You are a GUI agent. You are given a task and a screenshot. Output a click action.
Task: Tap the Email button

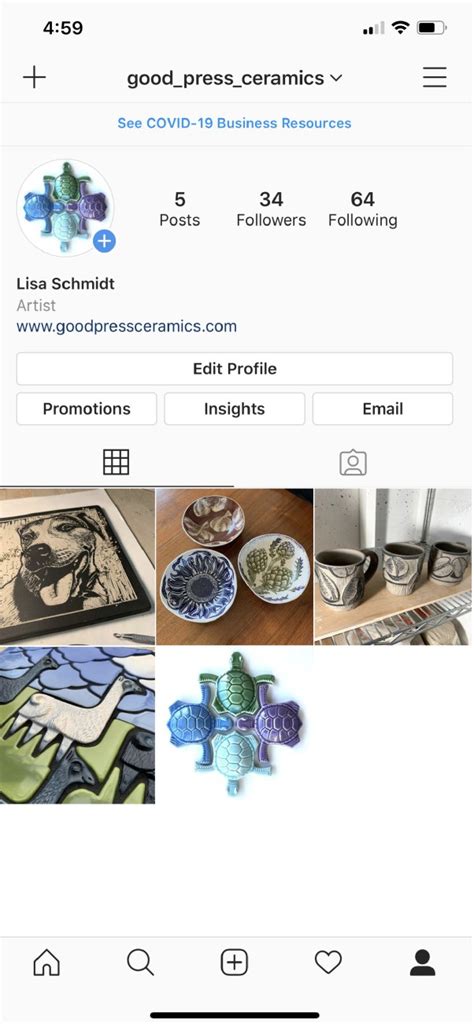[383, 409]
